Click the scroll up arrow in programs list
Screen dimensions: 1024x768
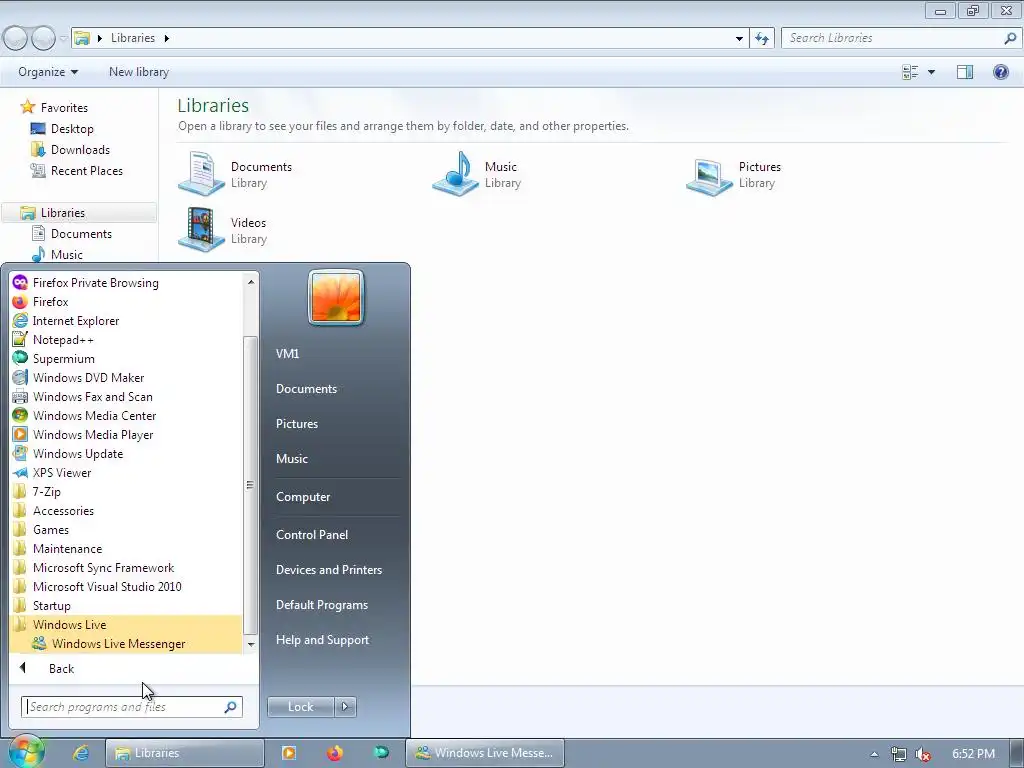coord(251,282)
